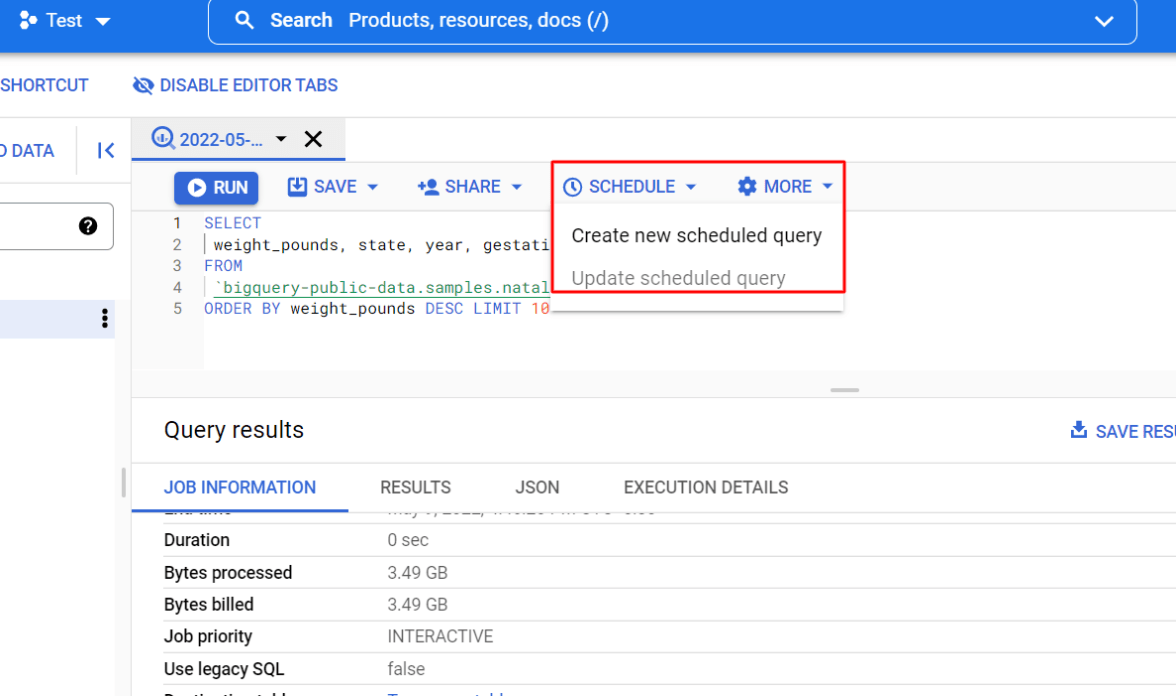Click the search magnifier icon
The image size is (1176, 696).
(x=244, y=21)
